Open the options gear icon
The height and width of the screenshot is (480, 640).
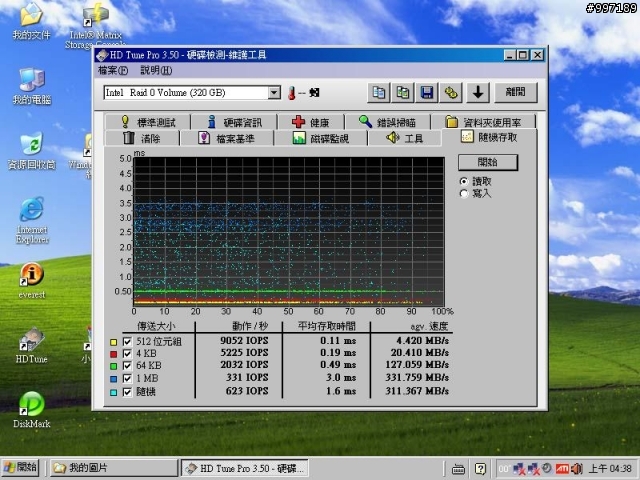(451, 93)
